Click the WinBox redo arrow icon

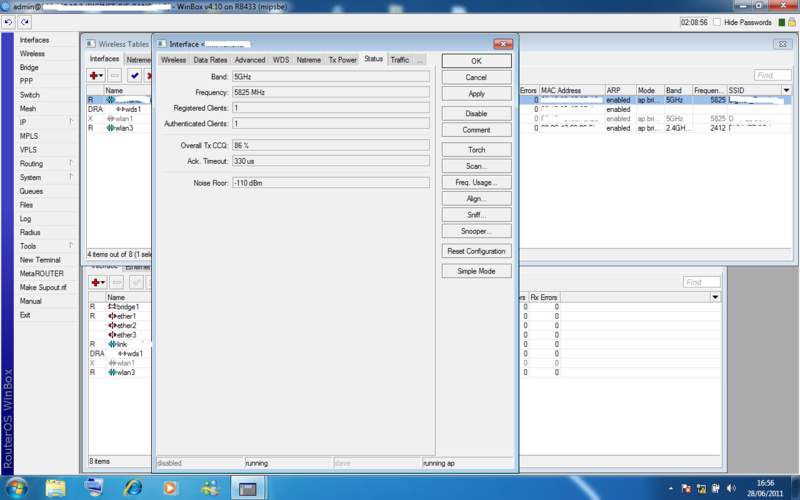[x=24, y=22]
